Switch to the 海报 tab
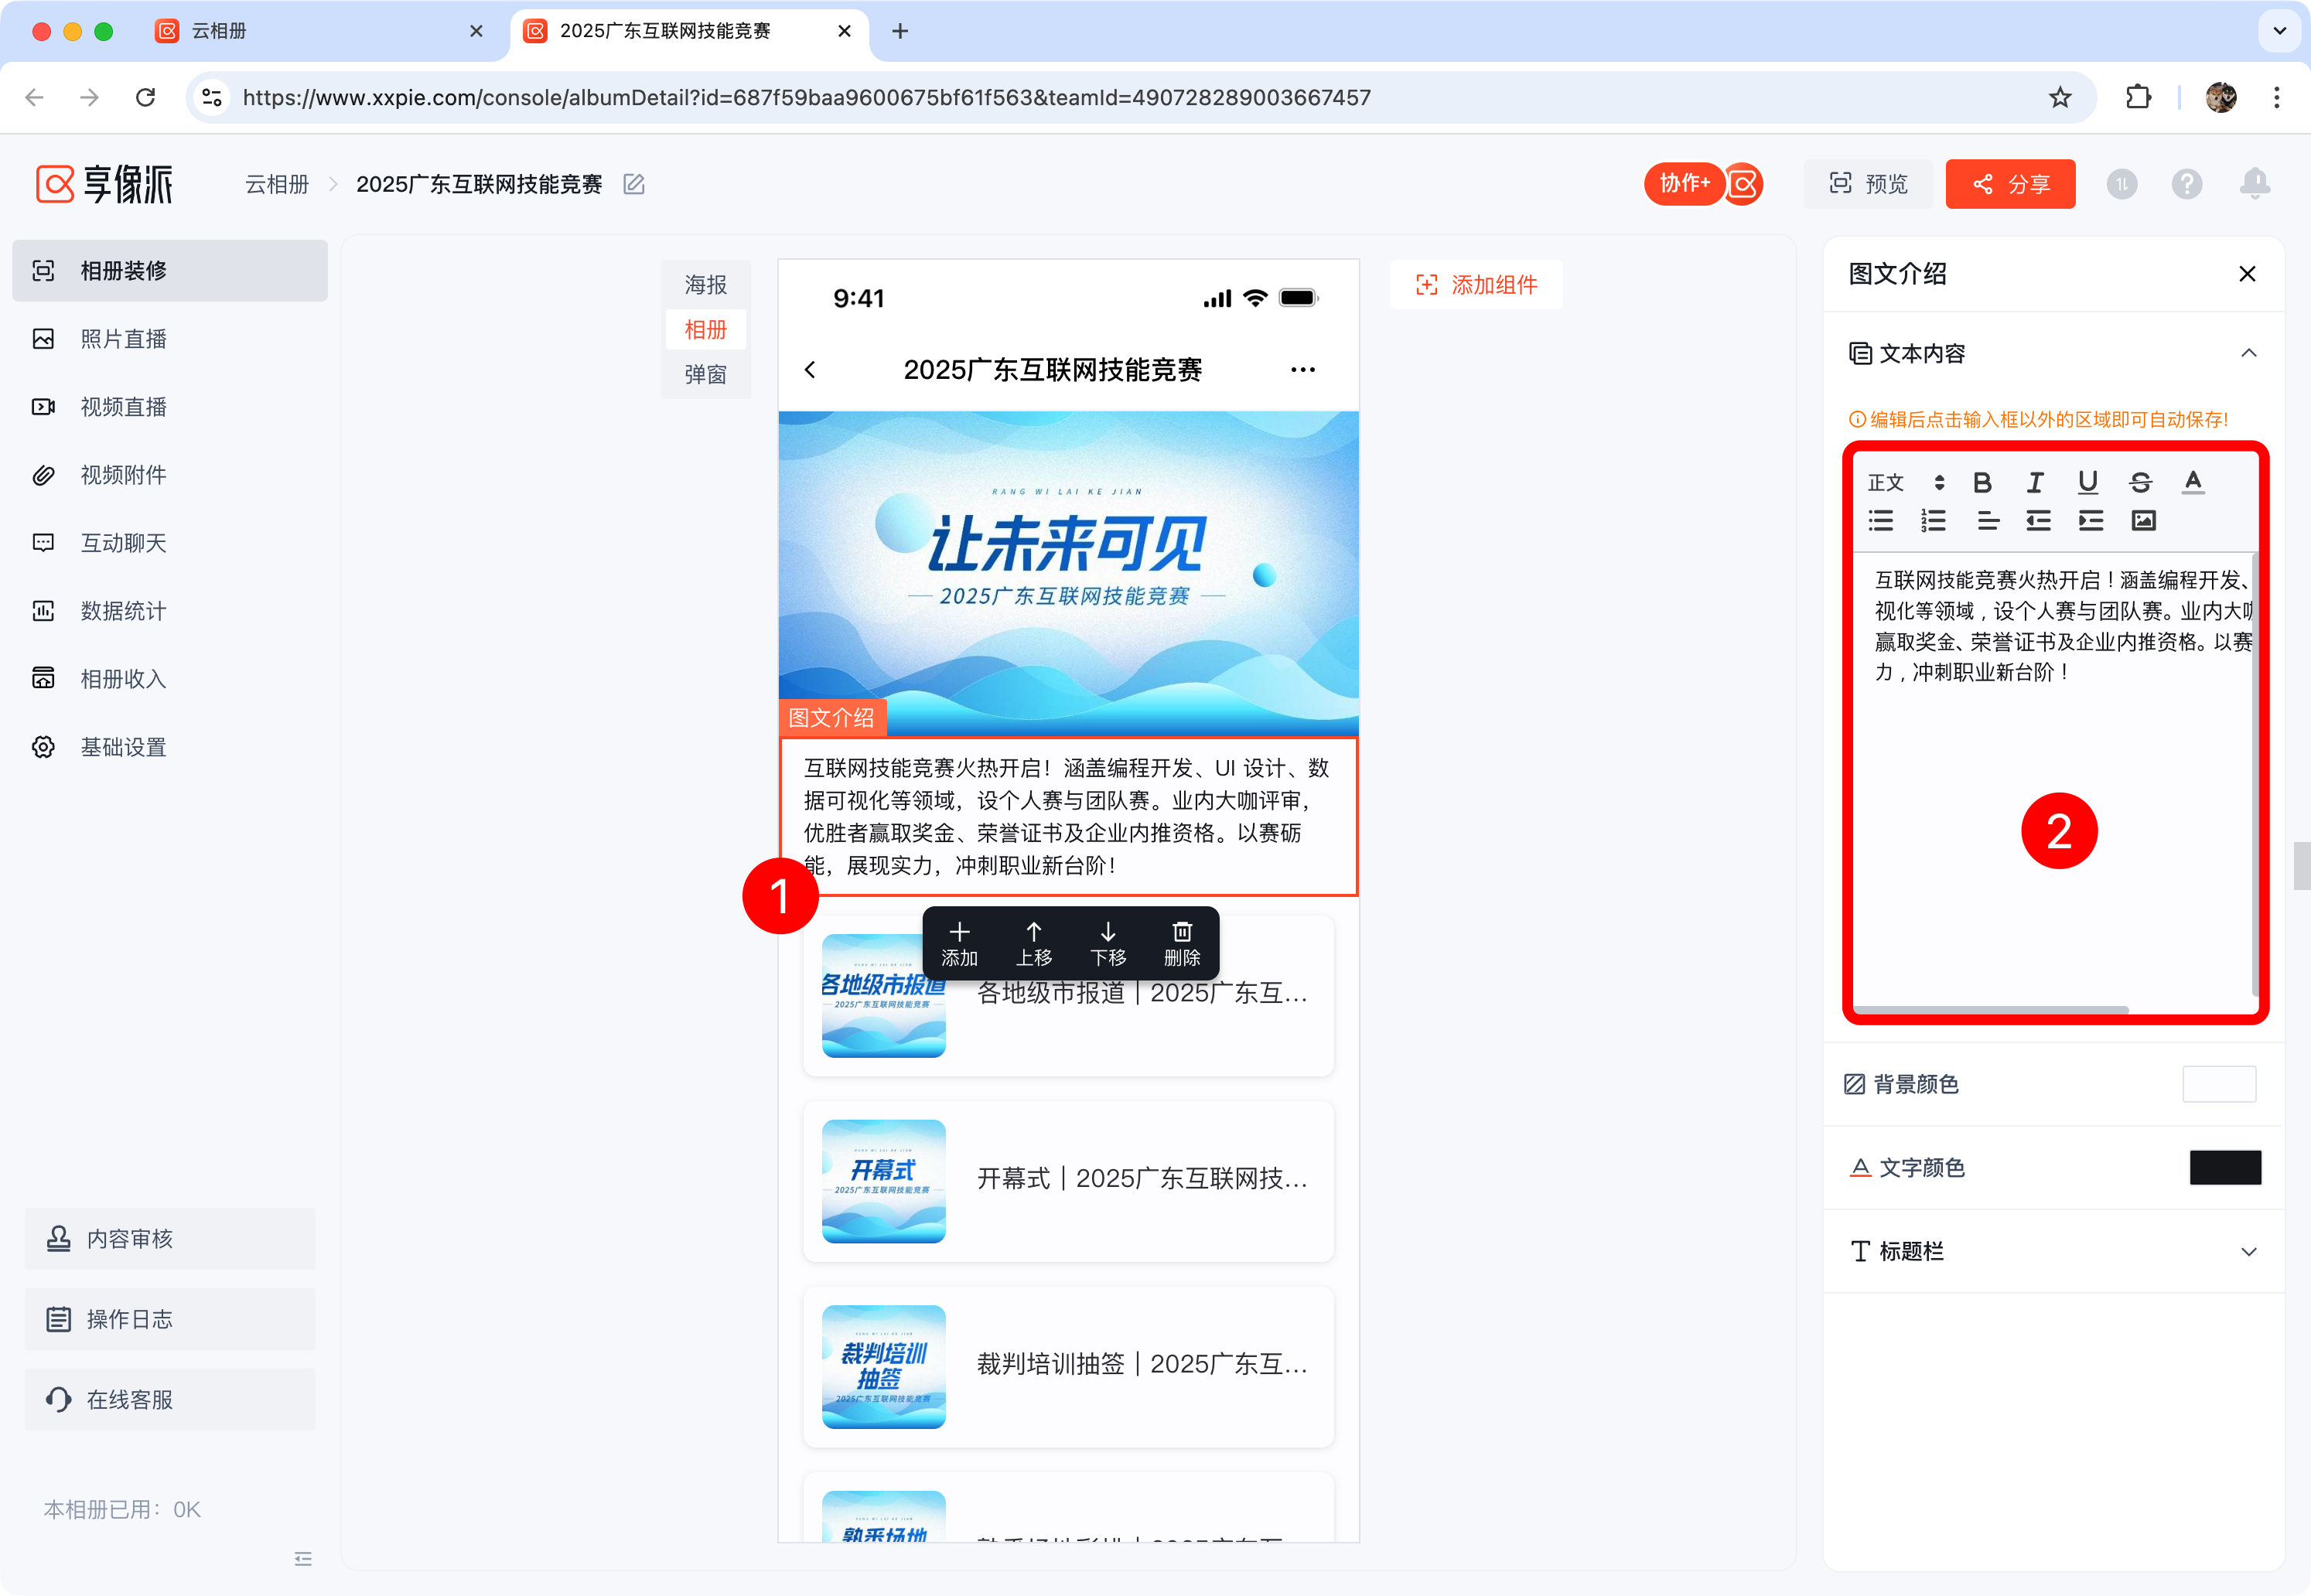The image size is (2311, 1596). 705,285
